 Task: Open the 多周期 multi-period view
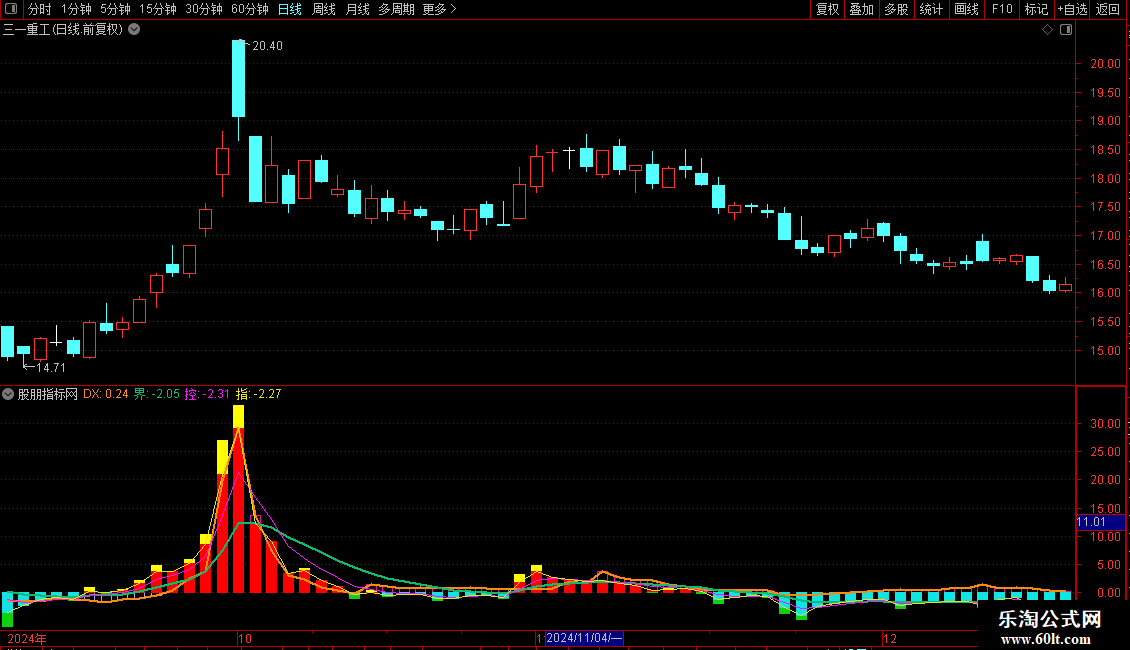point(396,9)
